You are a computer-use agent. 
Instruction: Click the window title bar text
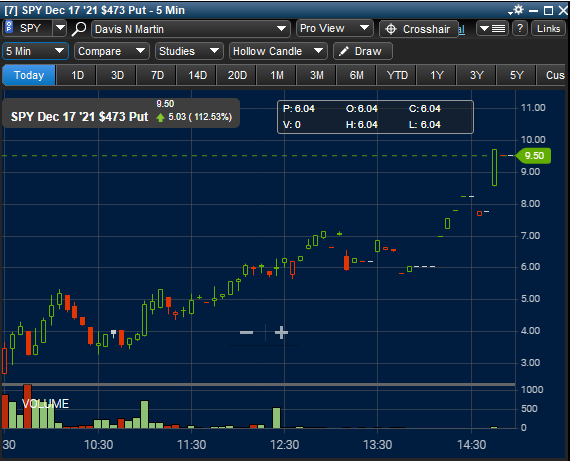click(95, 10)
